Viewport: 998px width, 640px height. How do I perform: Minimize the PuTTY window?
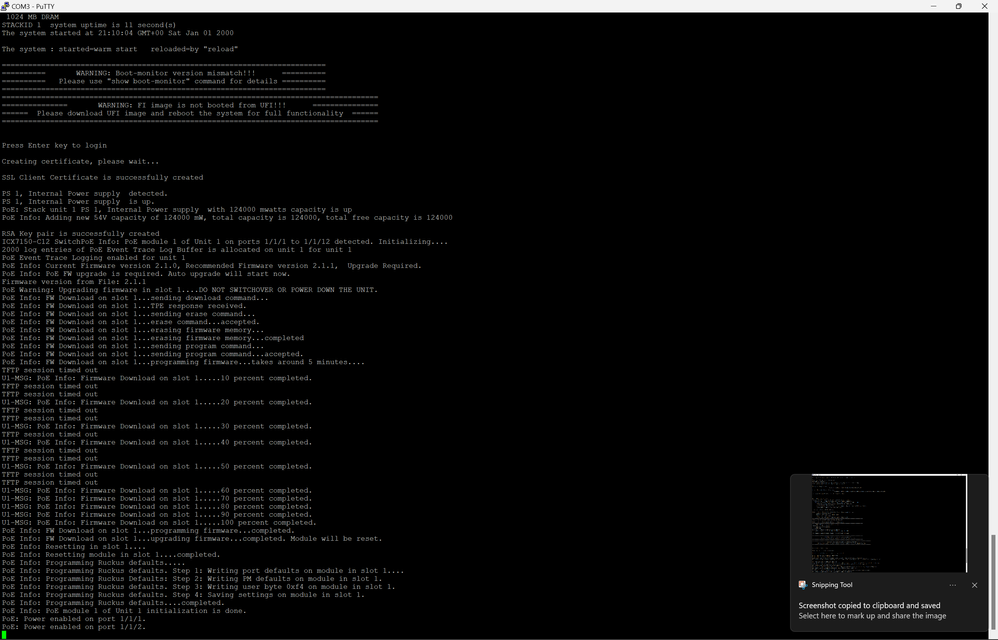[x=935, y=6]
